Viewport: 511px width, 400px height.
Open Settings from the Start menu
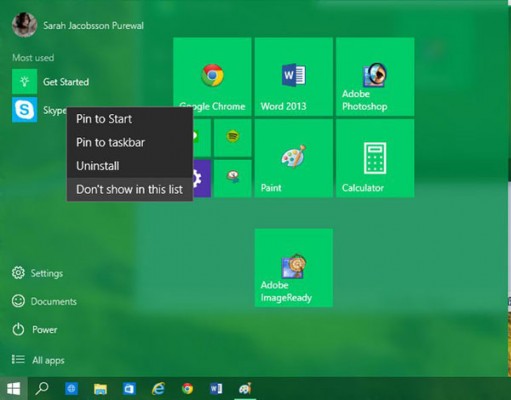point(37,273)
